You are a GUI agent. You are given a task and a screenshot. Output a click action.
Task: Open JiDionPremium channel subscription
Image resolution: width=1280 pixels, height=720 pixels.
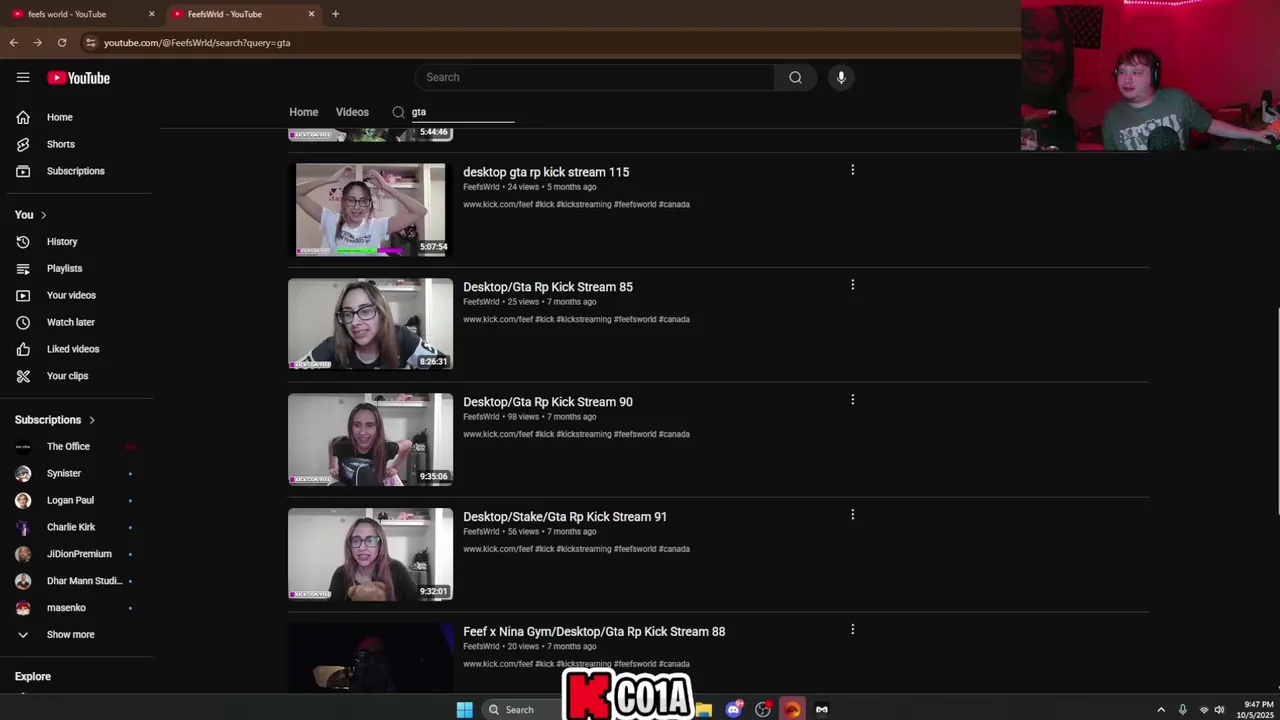[x=77, y=555]
